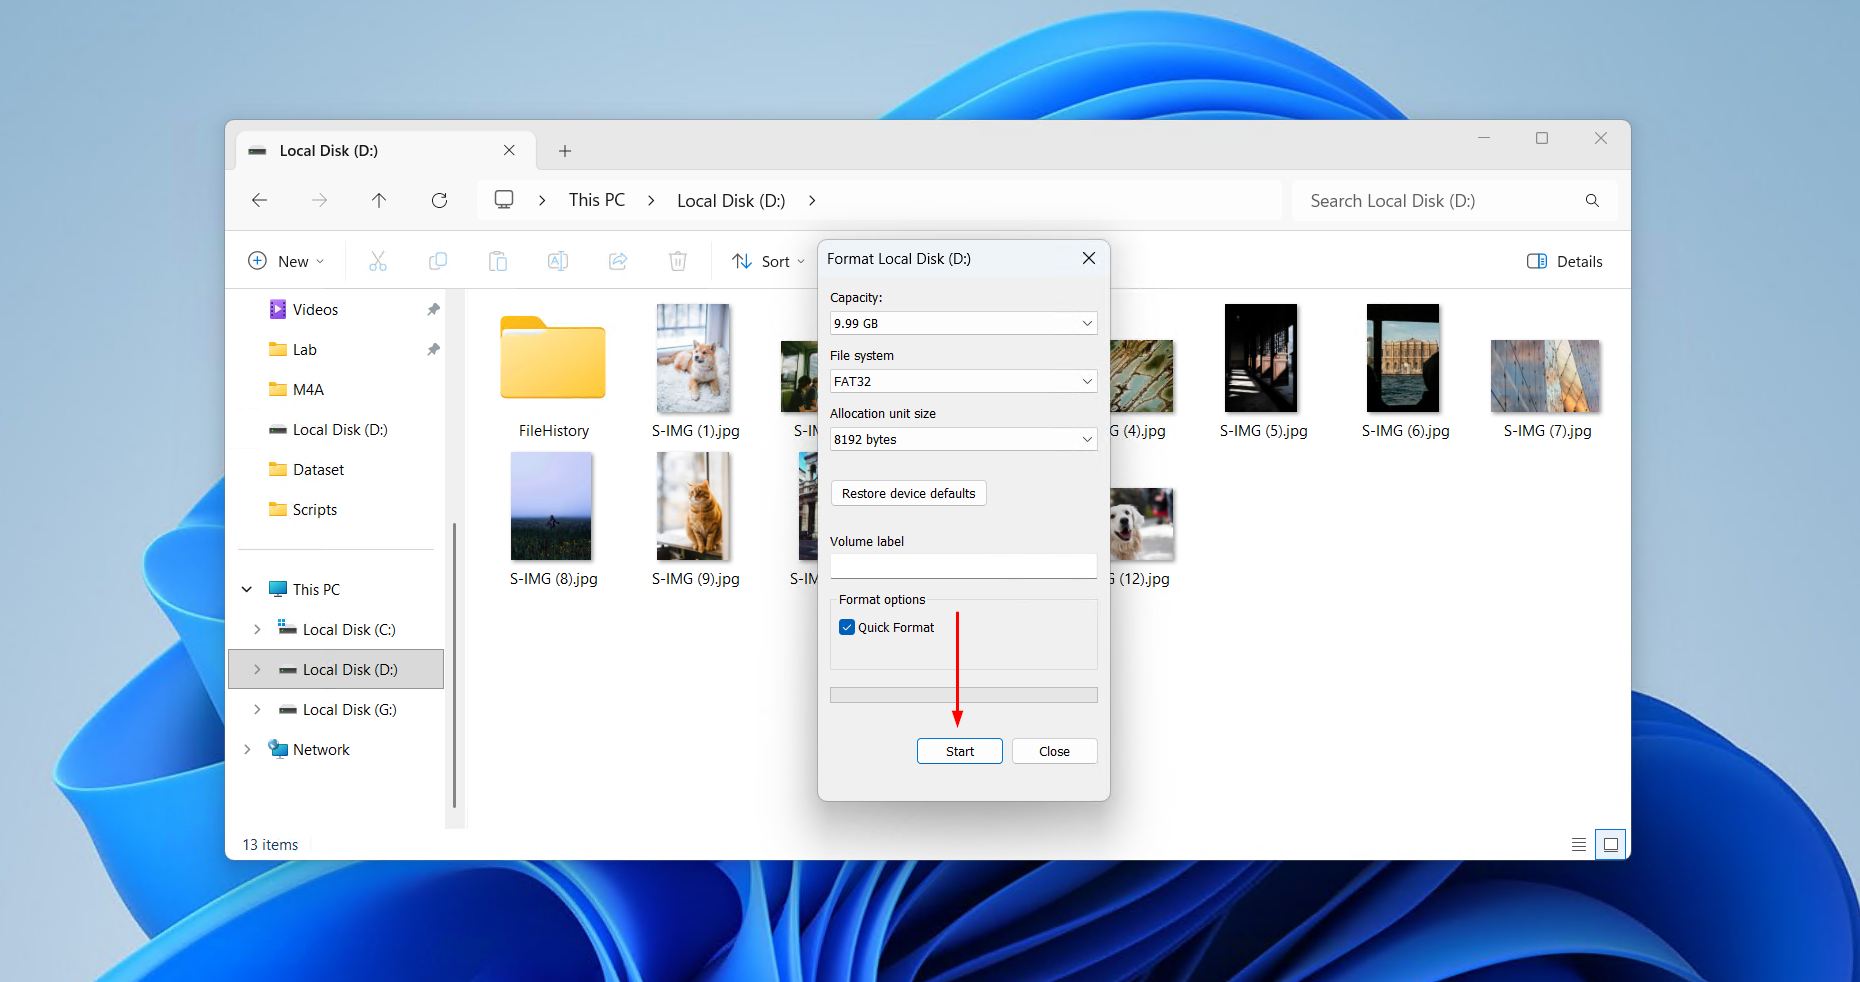Refresh the current folder view
The image size is (1860, 982).
coord(439,200)
